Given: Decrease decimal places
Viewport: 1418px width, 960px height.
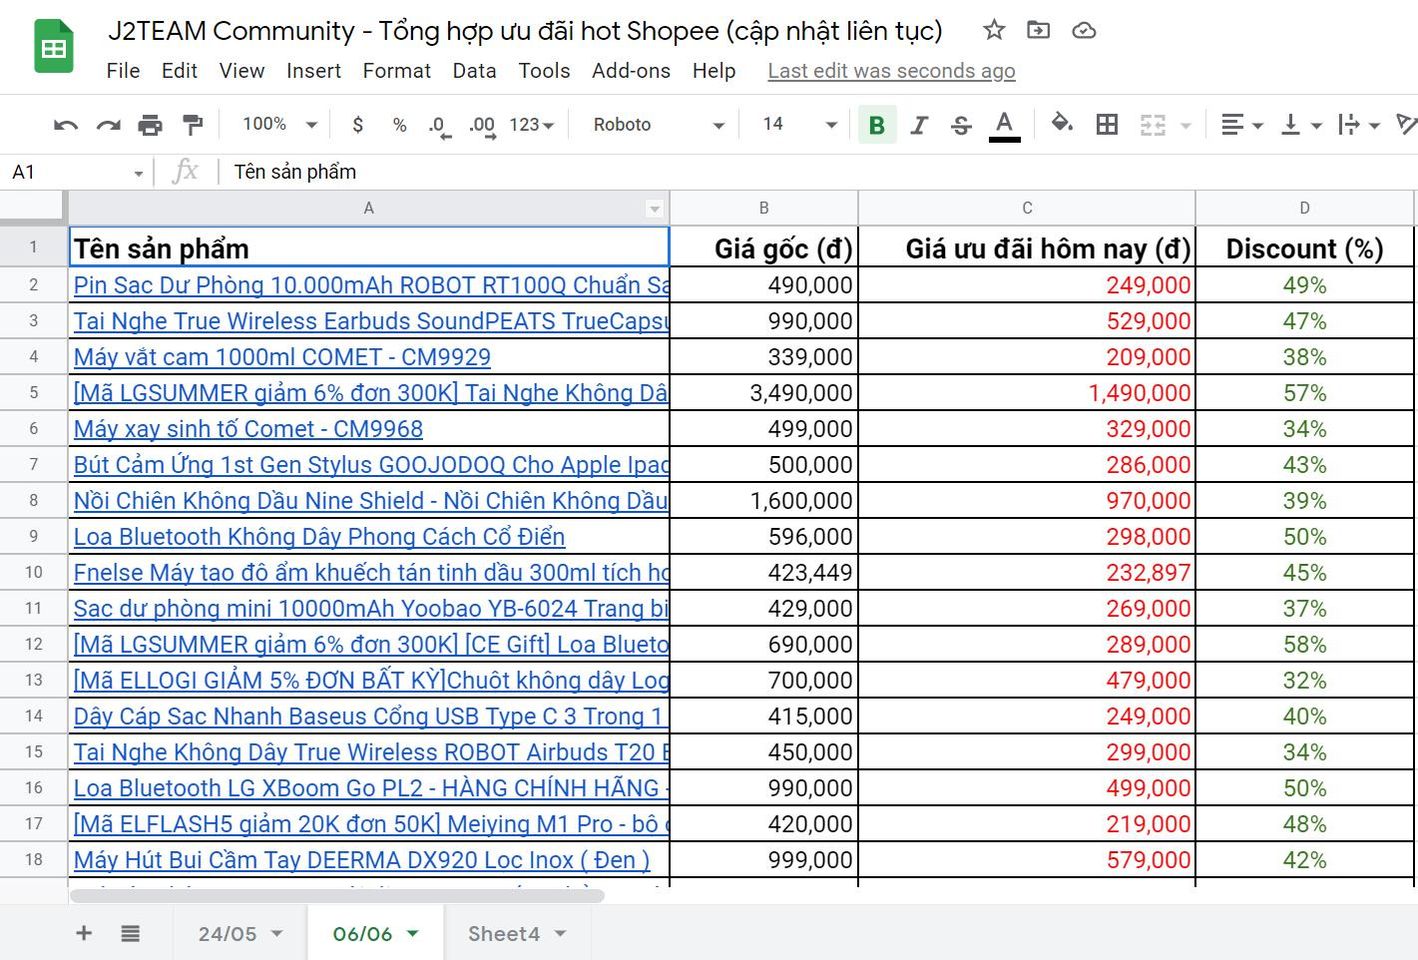Looking at the screenshot, I should (440, 126).
